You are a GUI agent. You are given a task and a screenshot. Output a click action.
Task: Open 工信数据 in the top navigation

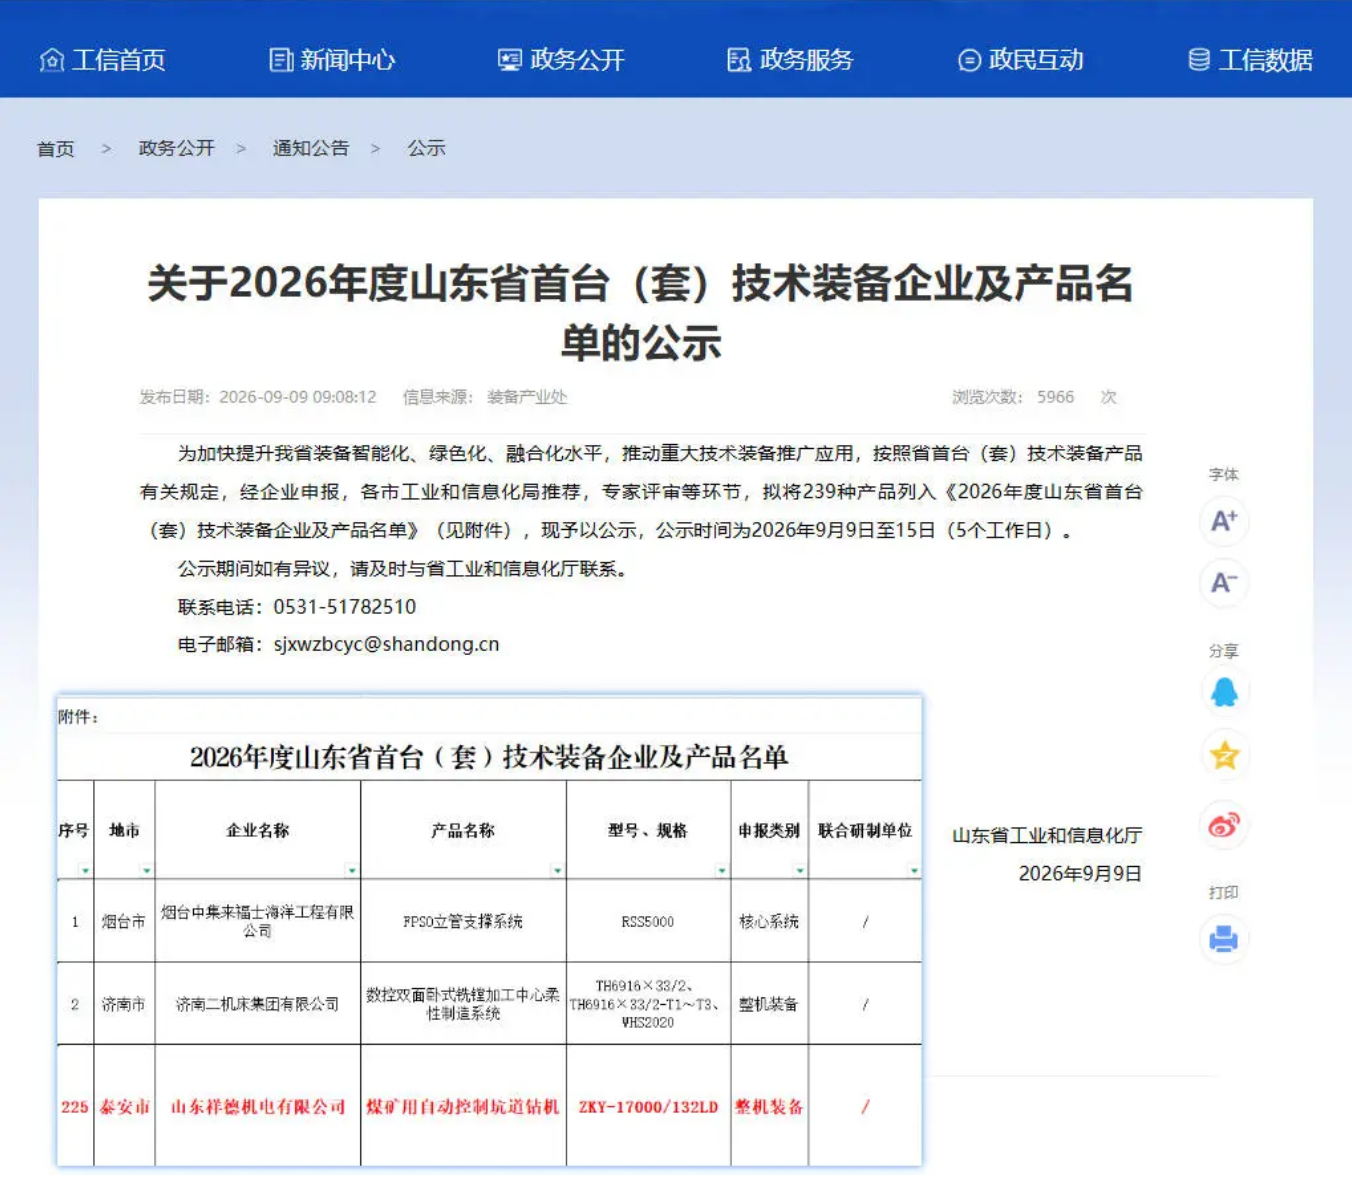coord(1250,60)
